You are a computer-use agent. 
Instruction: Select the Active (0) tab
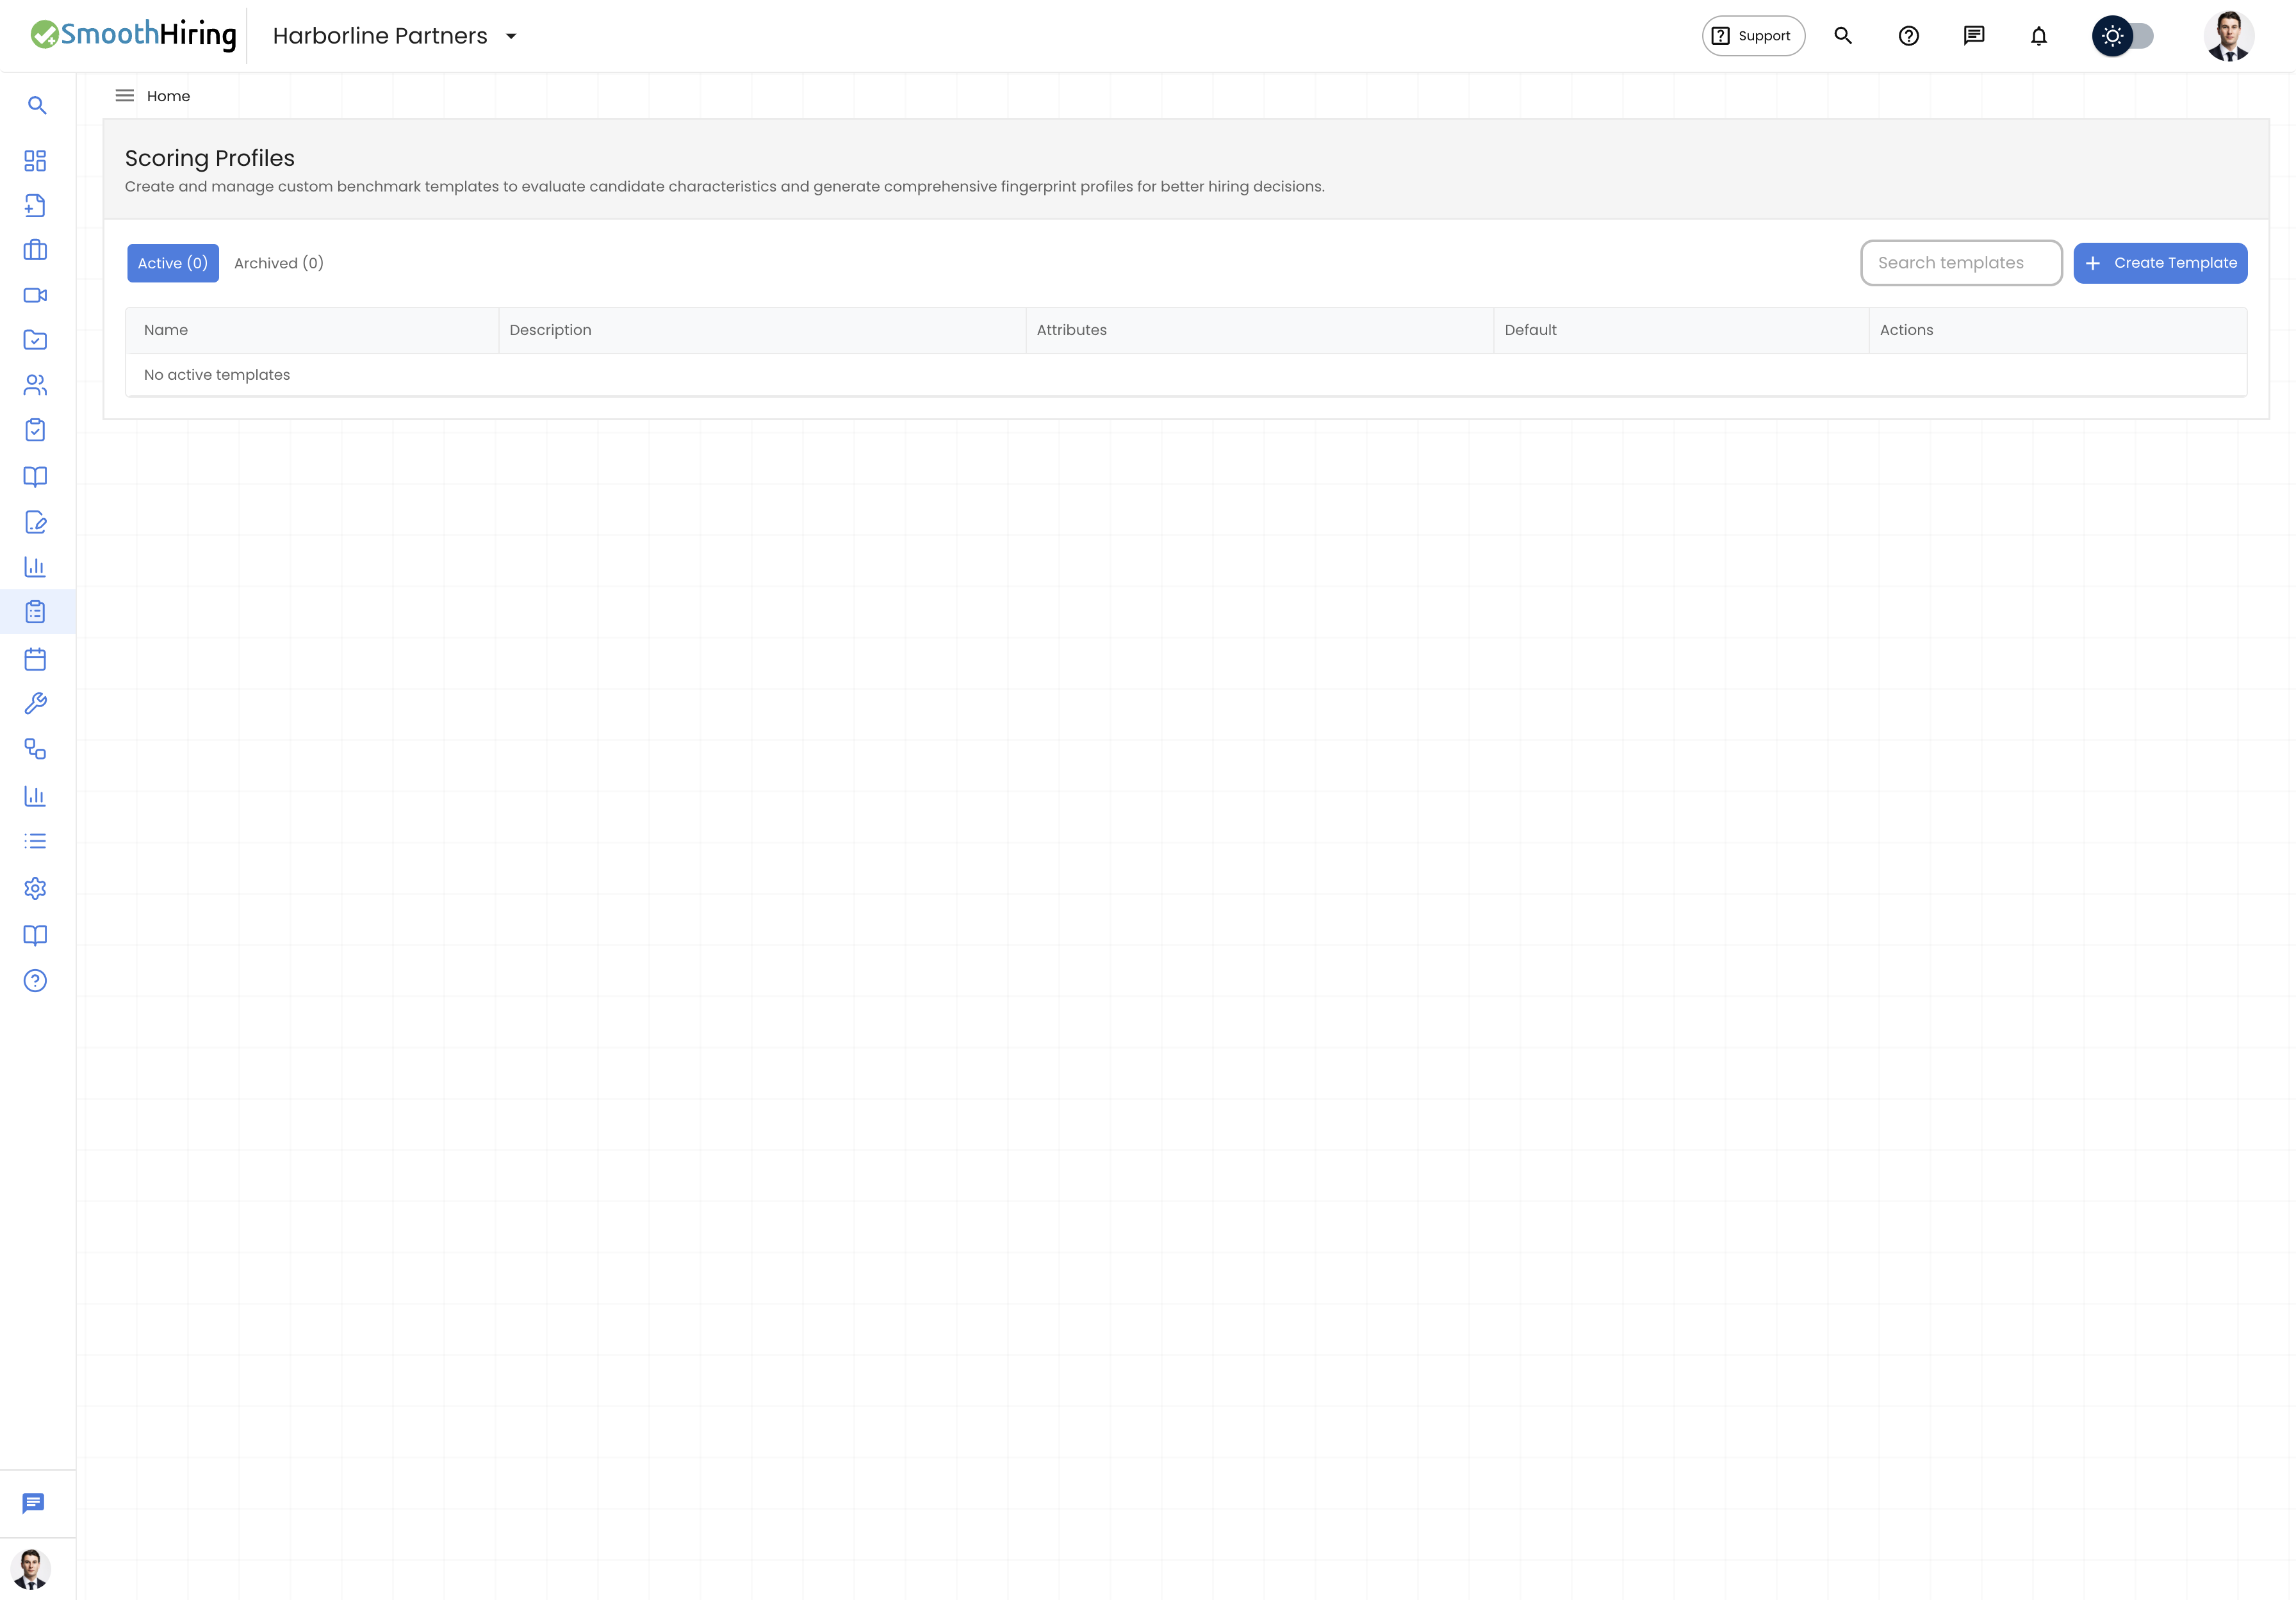click(173, 263)
